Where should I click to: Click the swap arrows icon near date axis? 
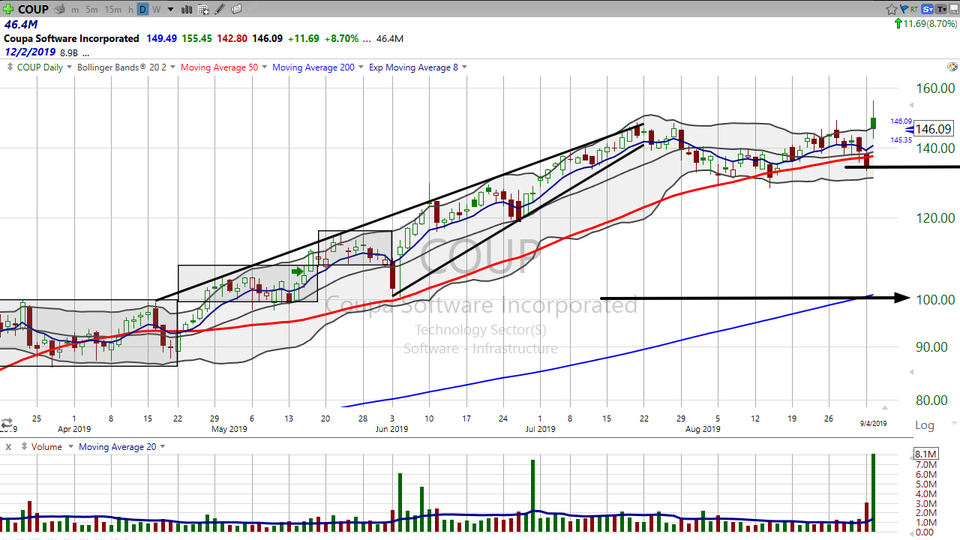click(x=7, y=424)
